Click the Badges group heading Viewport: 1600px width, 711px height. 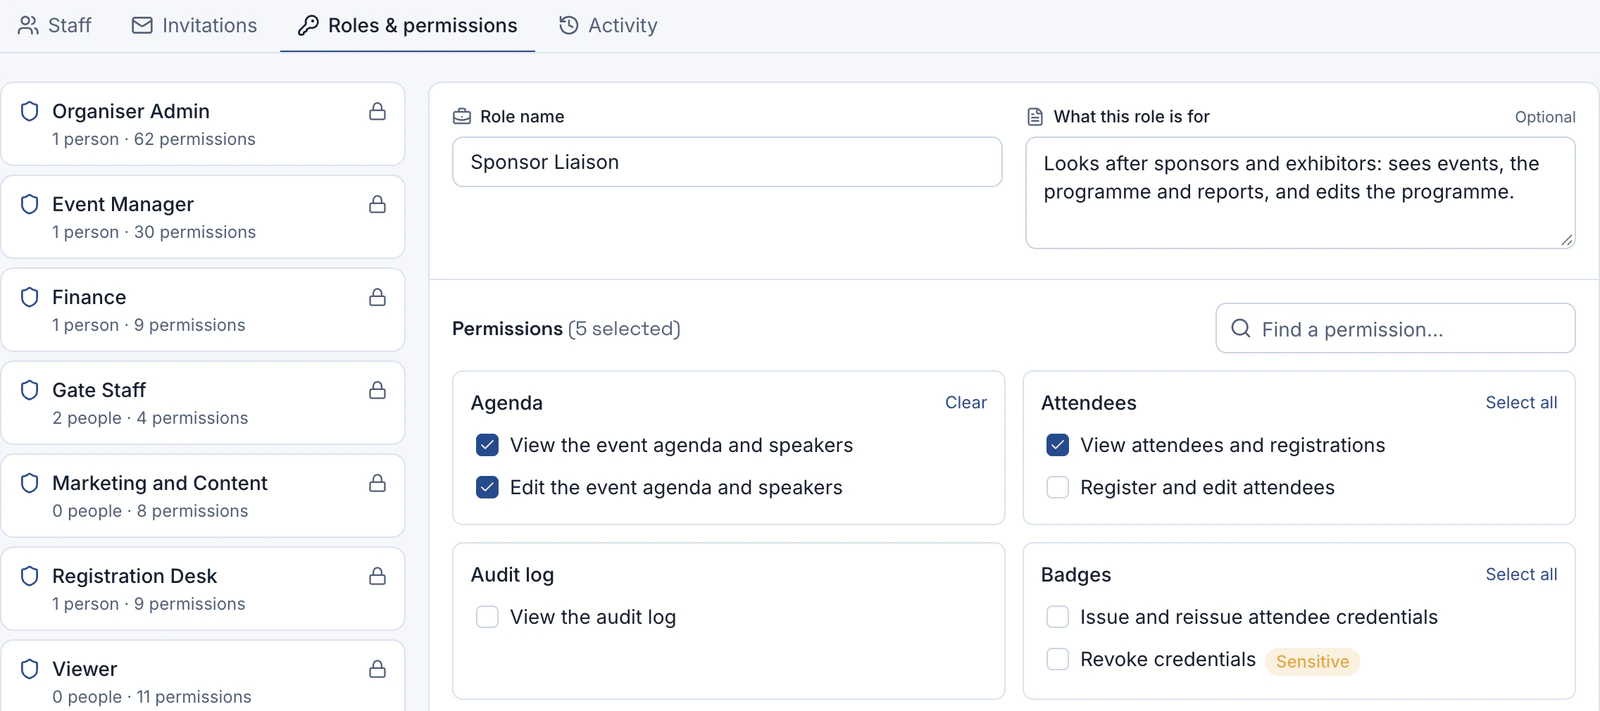pos(1076,575)
